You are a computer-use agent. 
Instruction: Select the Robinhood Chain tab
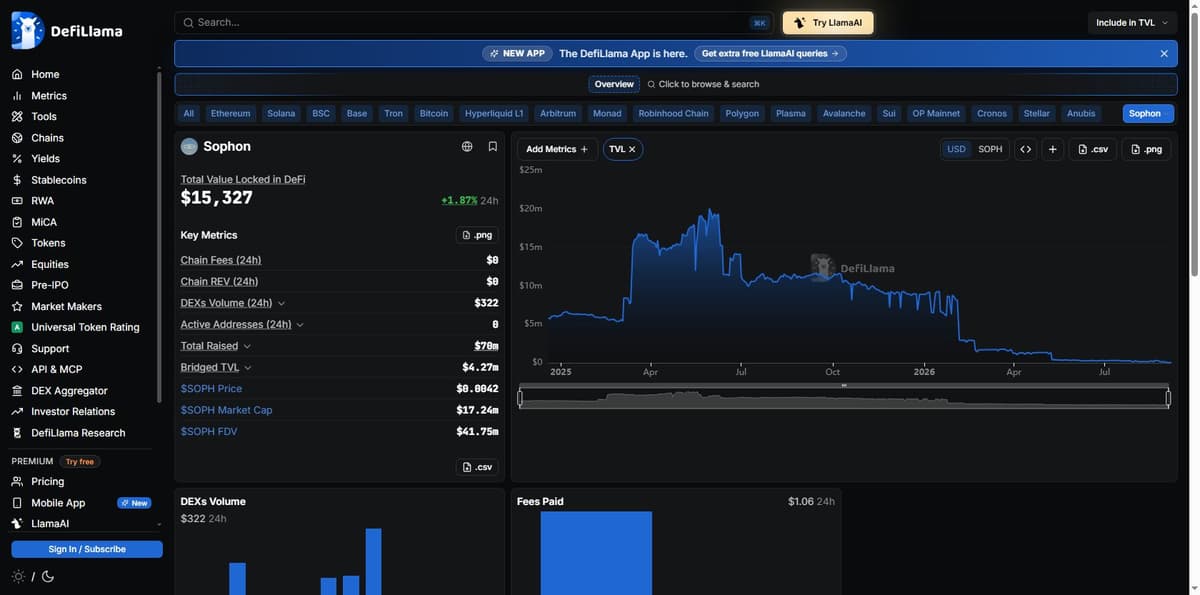(x=673, y=113)
